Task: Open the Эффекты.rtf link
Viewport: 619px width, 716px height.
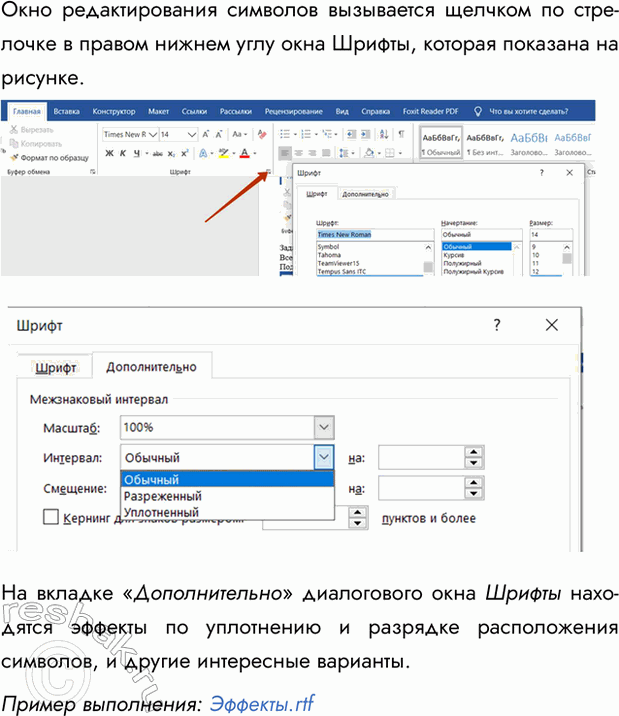Action: [x=262, y=703]
